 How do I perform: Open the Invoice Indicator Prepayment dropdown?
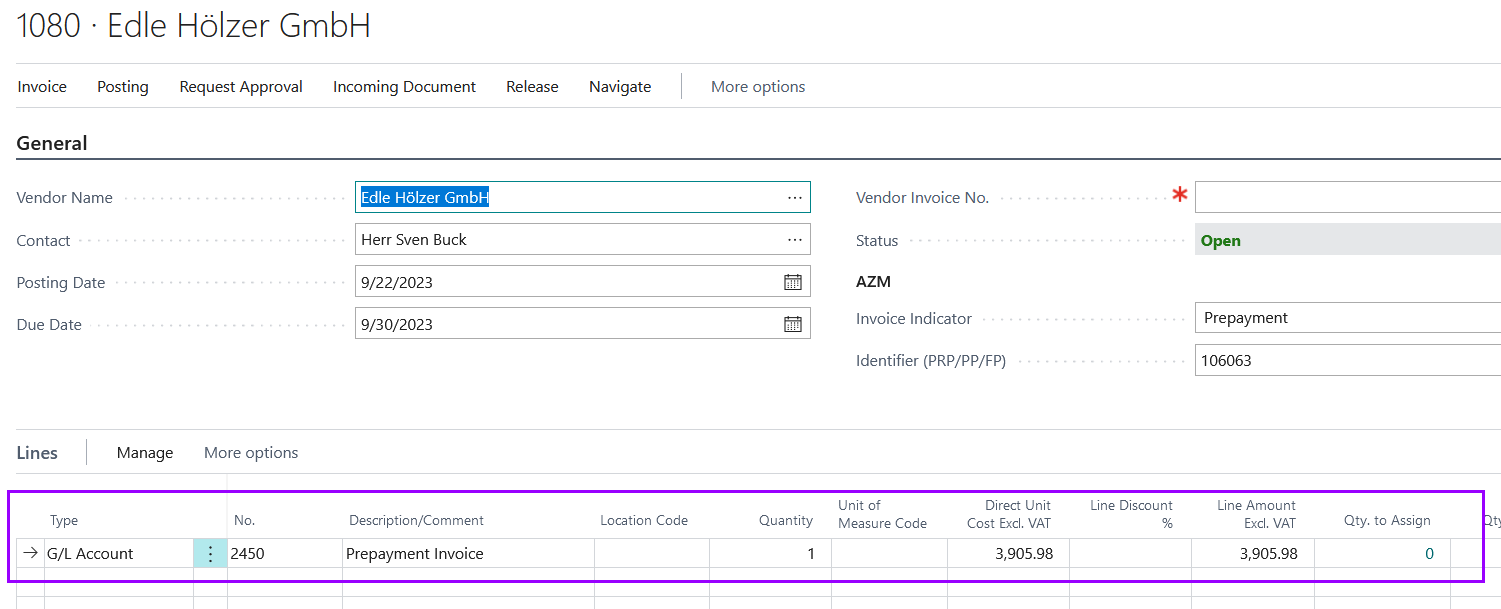pyautogui.click(x=1346, y=318)
